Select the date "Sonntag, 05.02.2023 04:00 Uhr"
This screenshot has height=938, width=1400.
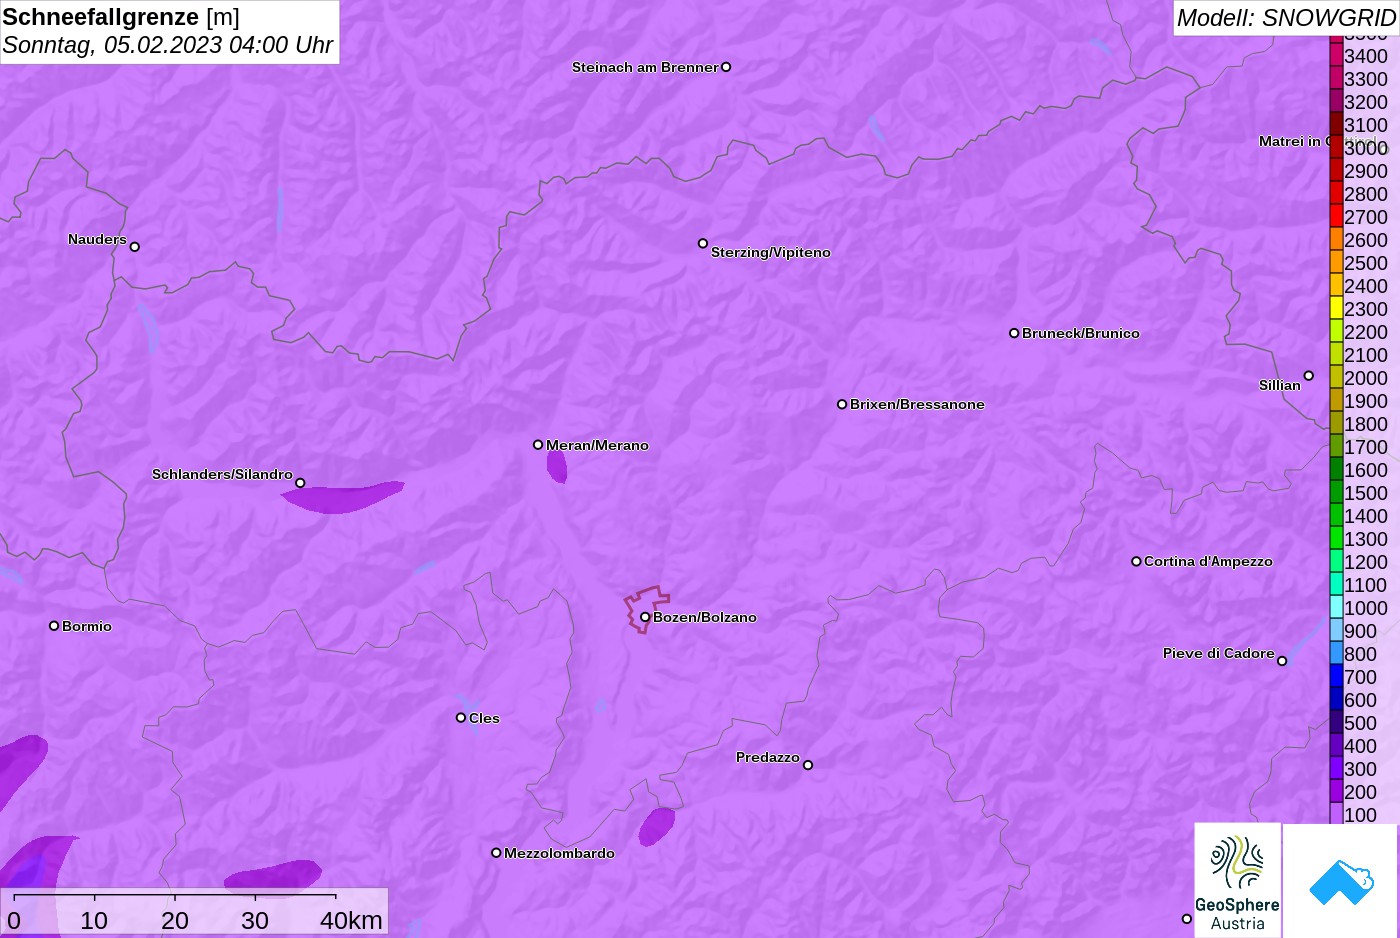pyautogui.click(x=168, y=45)
